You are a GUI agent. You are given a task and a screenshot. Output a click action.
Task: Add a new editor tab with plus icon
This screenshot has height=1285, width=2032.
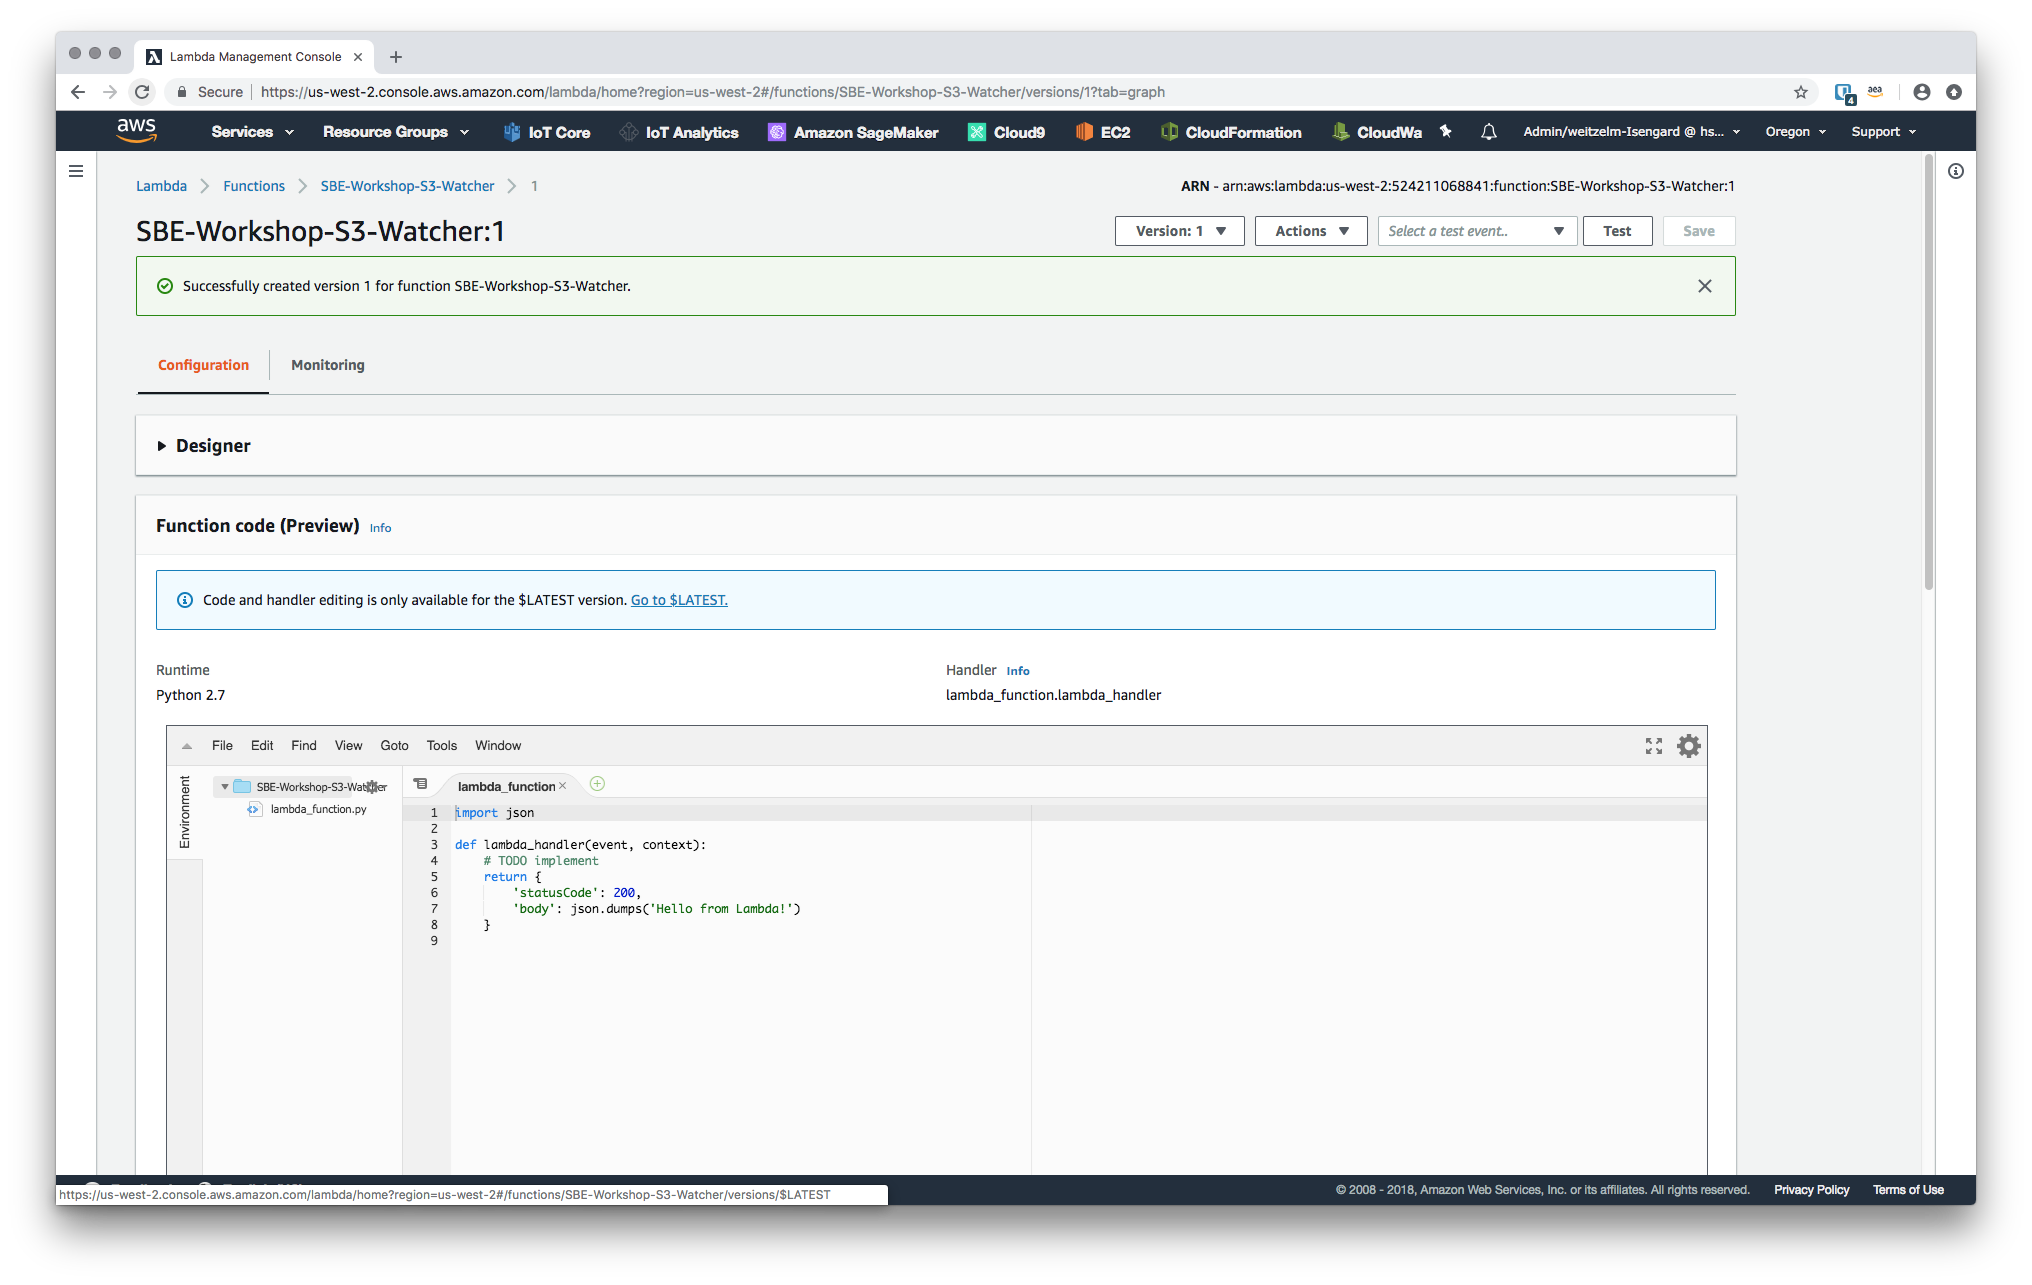click(597, 784)
